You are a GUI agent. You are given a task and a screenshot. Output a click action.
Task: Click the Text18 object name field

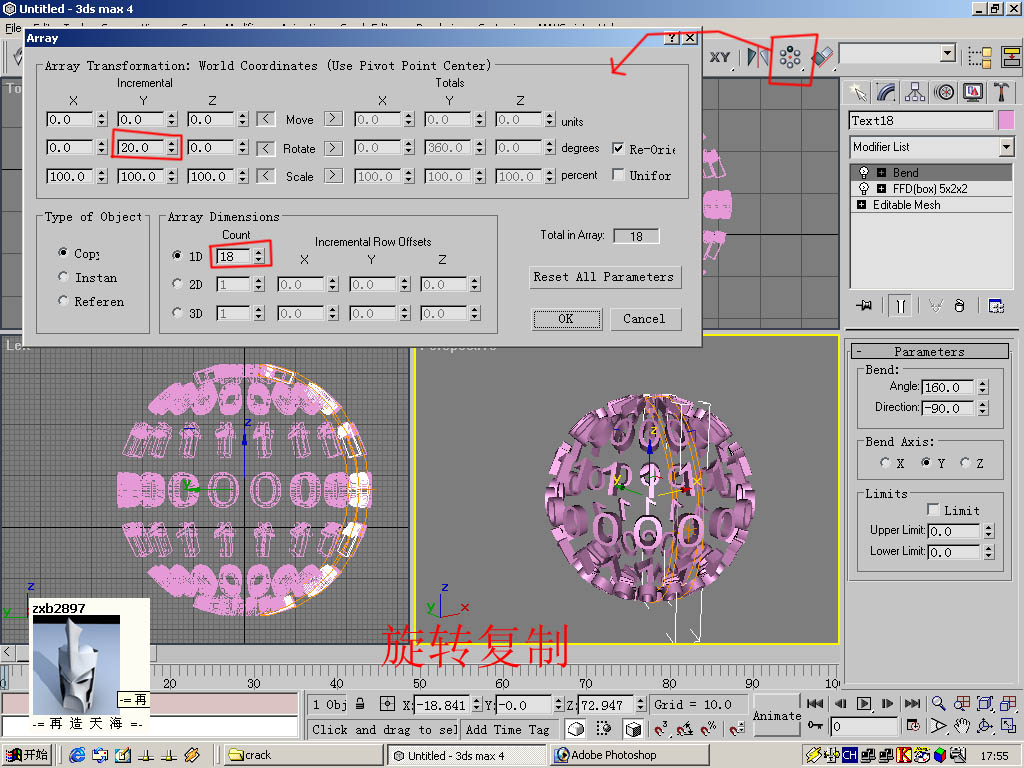point(921,120)
